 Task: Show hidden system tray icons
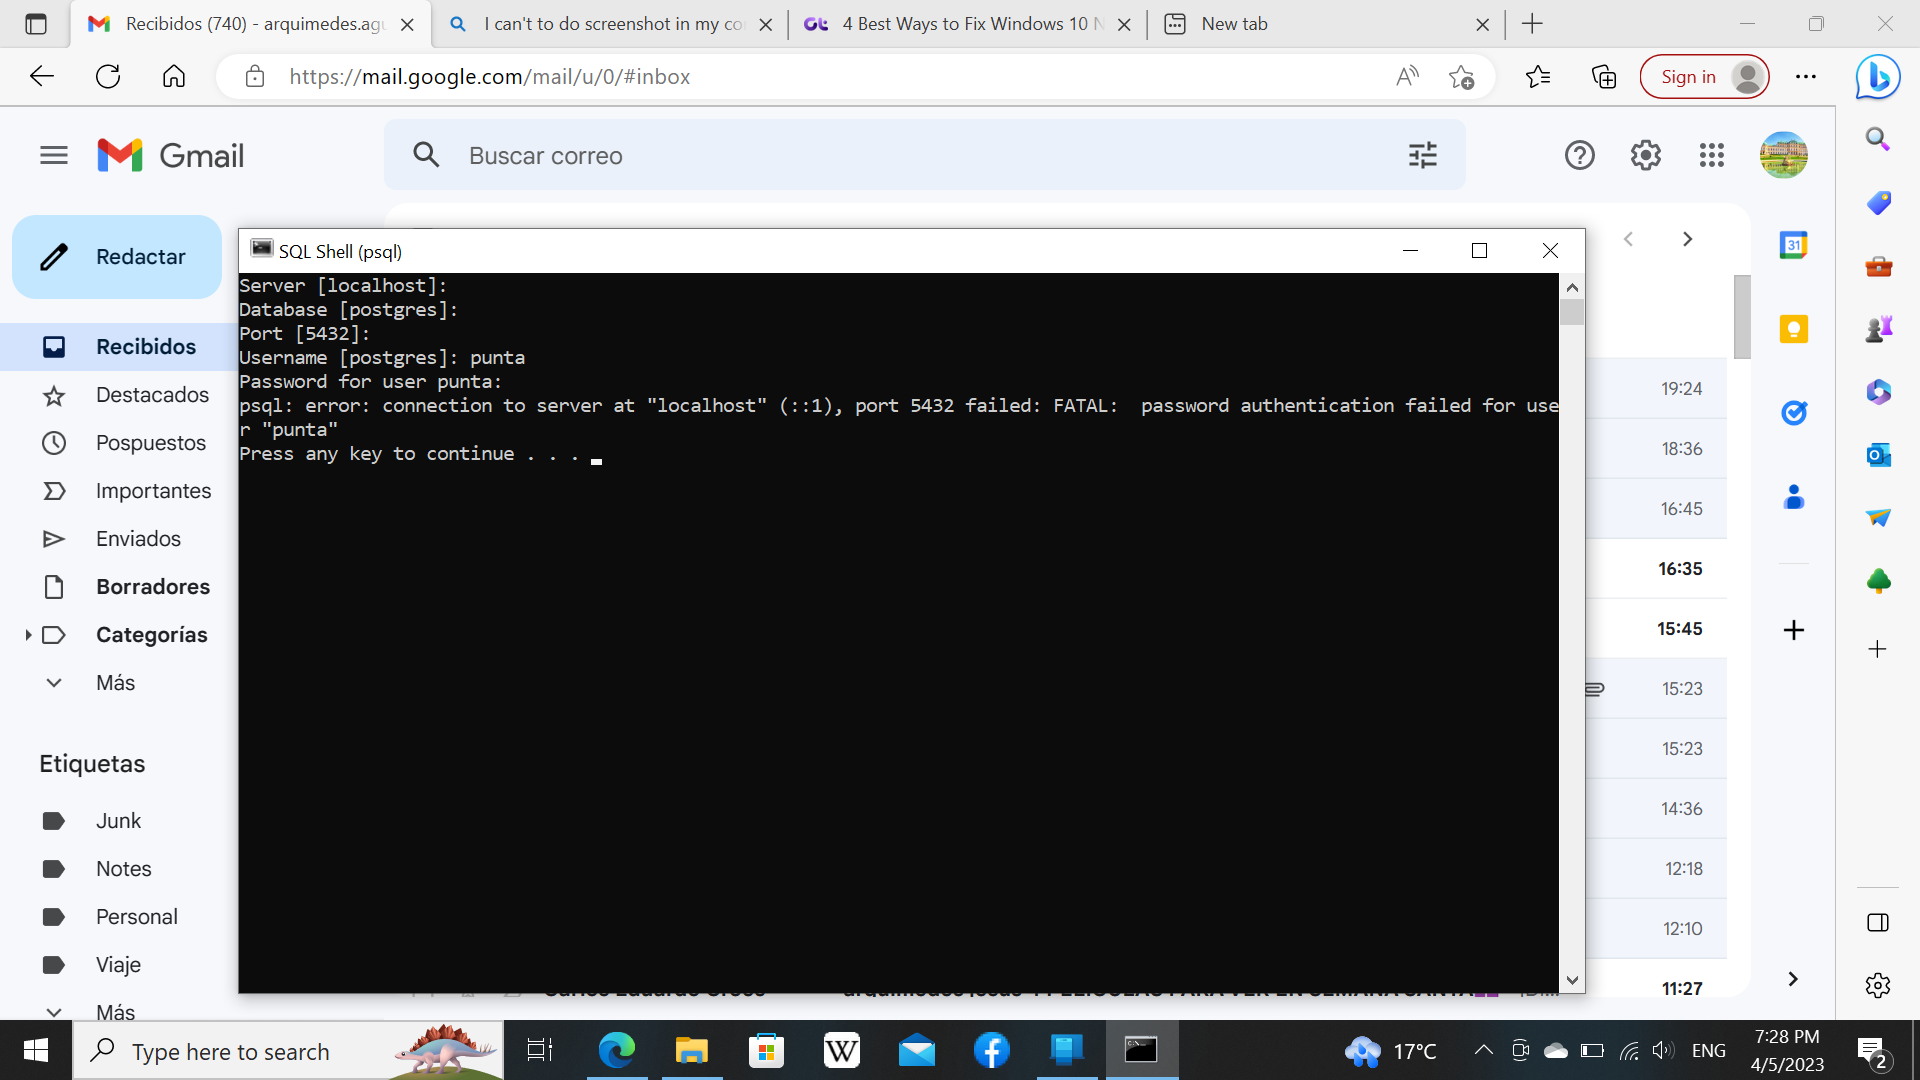pyautogui.click(x=1483, y=1050)
